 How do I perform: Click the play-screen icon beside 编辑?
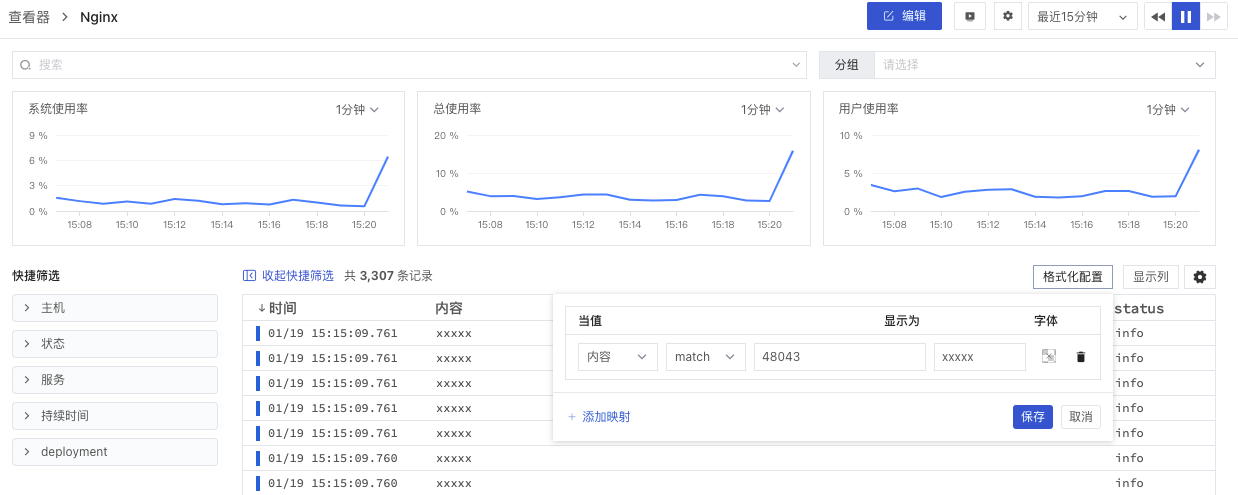point(970,16)
